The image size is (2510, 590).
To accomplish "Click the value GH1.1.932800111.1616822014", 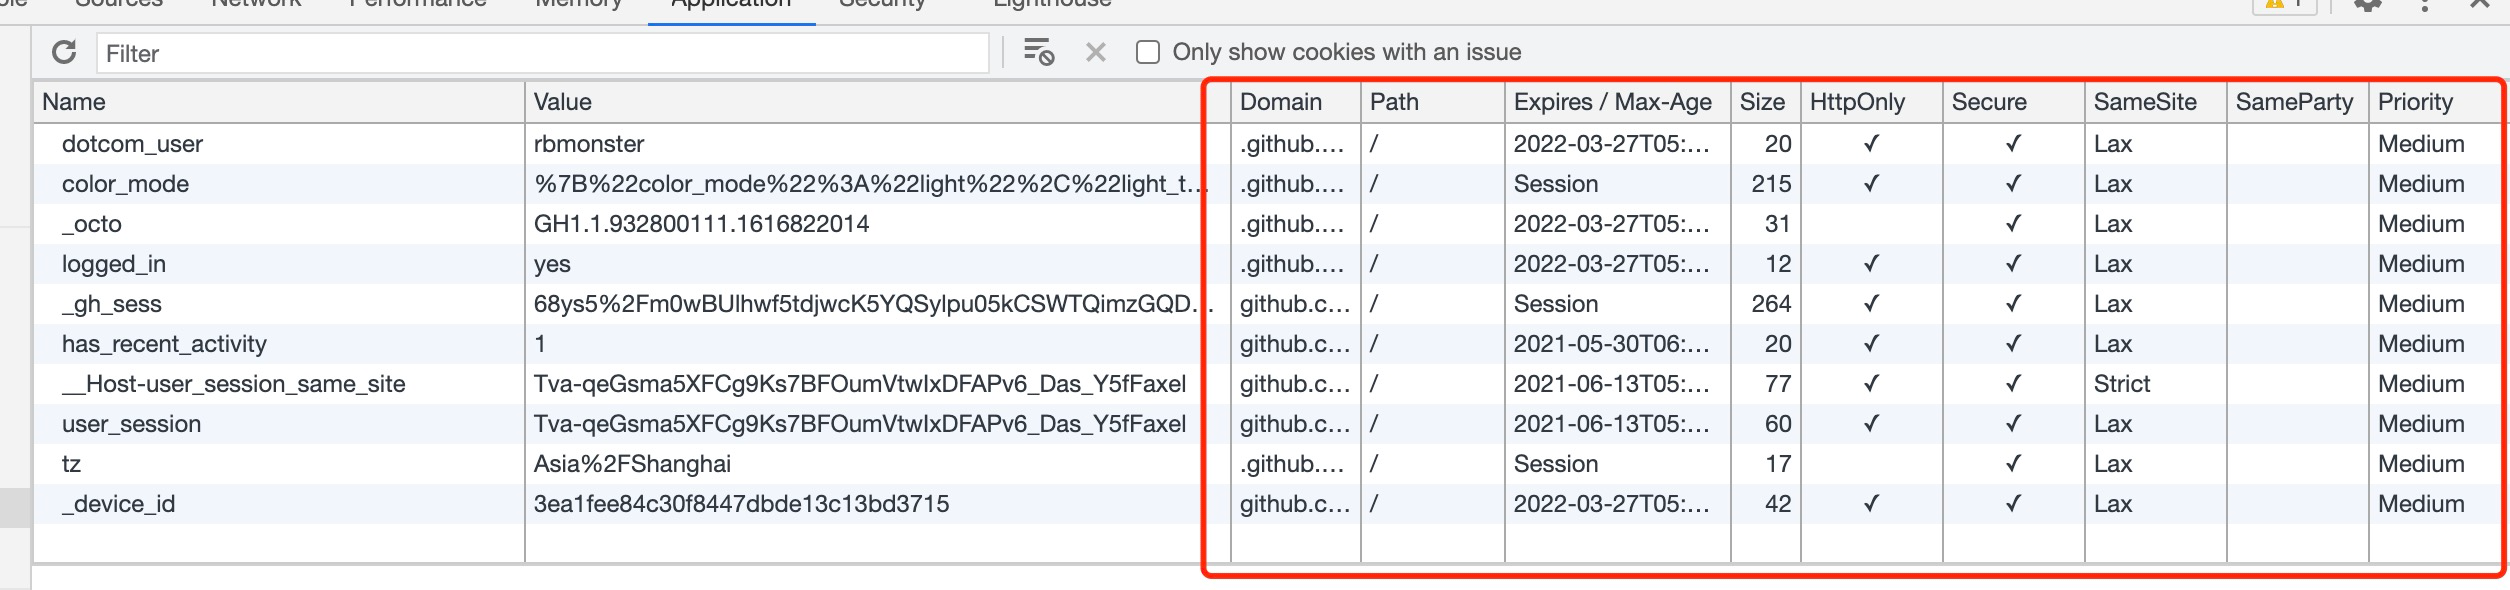I will (701, 224).
